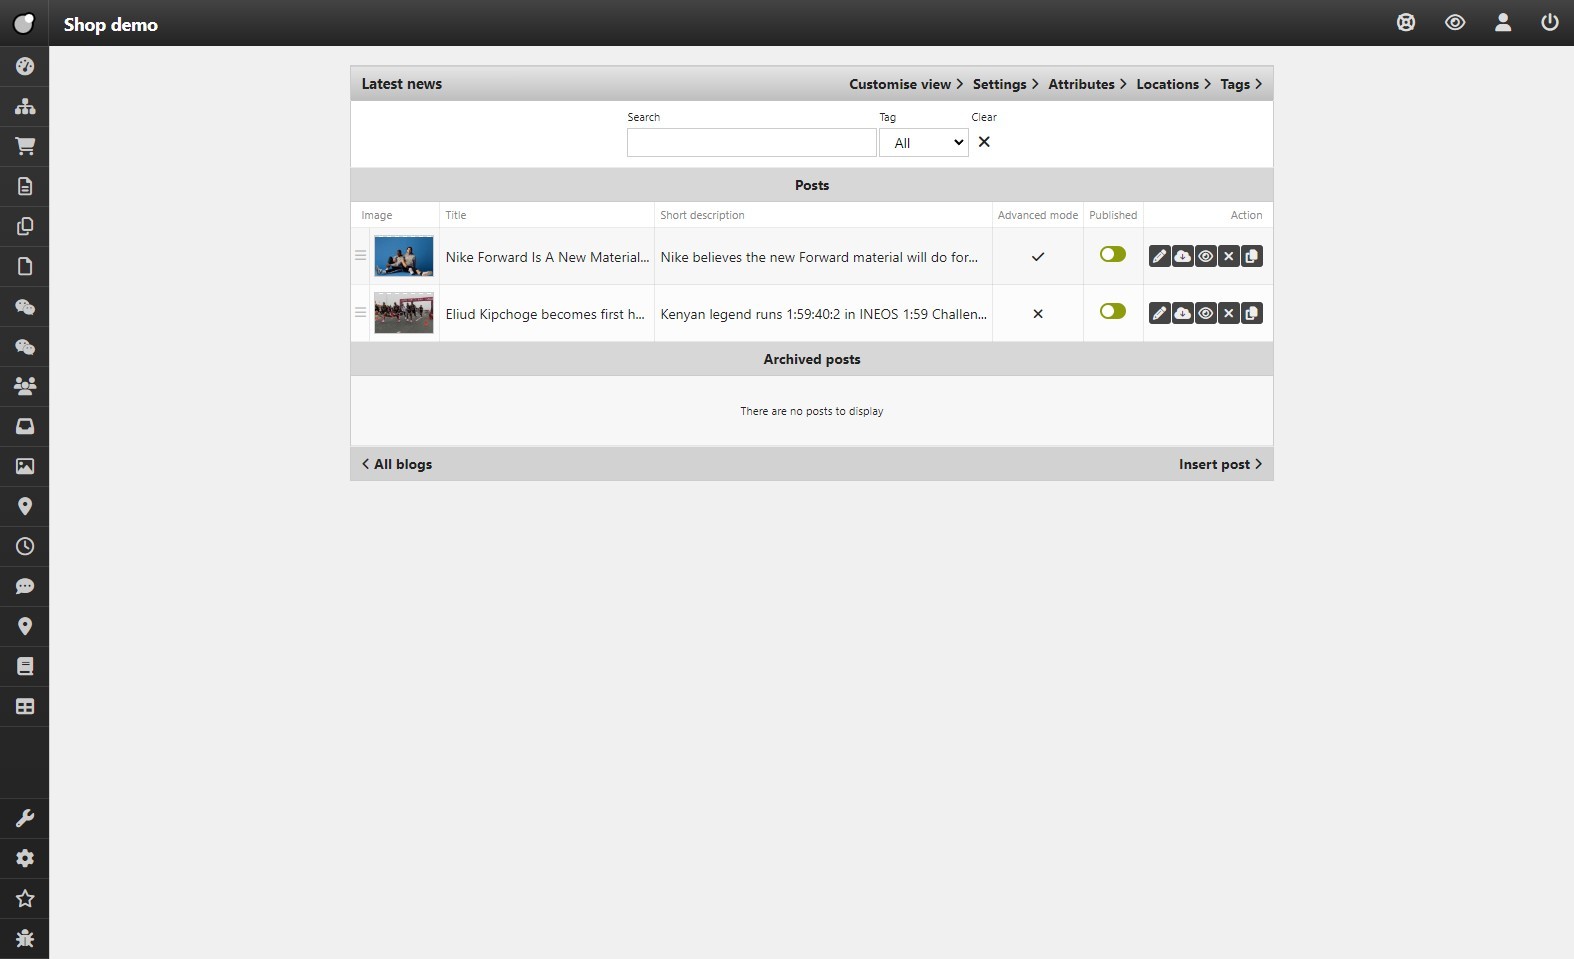
Task: Preview the Nike Forward post with the eye icon
Action: pyautogui.click(x=1206, y=257)
